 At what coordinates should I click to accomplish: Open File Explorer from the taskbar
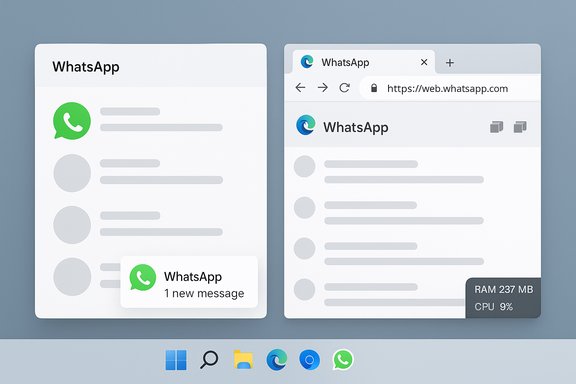(243, 359)
